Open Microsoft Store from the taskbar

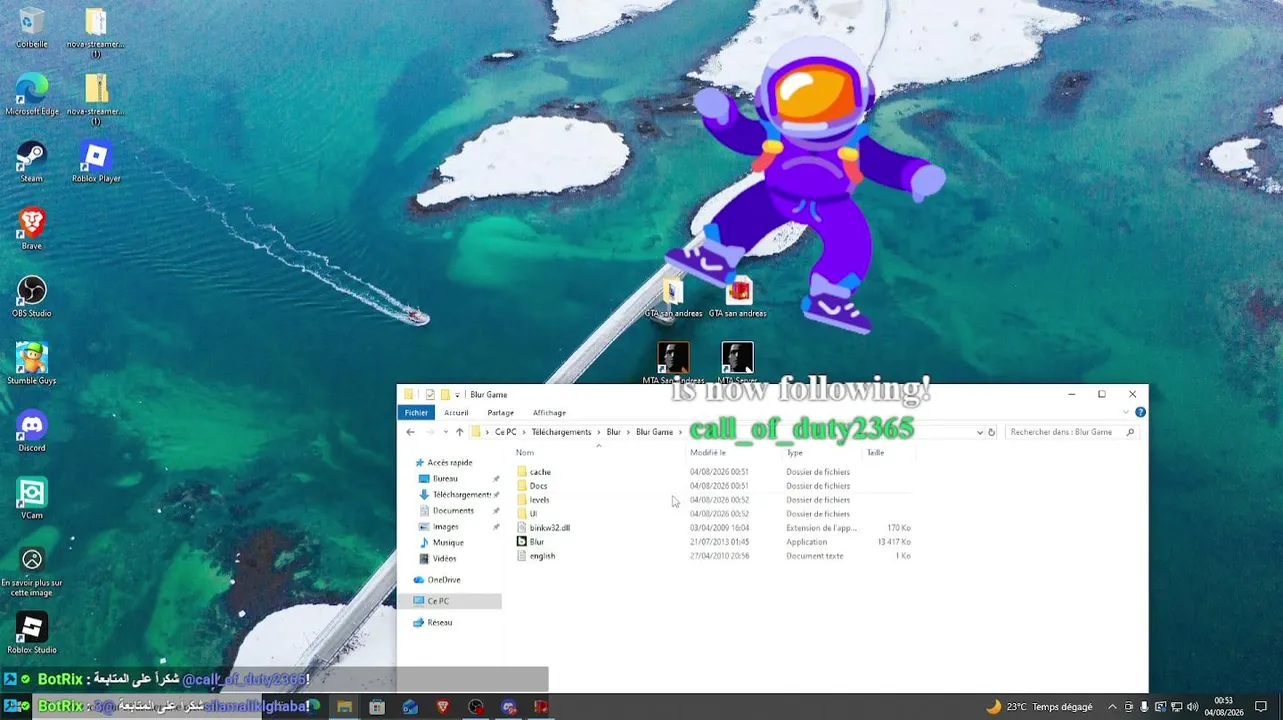[x=377, y=707]
